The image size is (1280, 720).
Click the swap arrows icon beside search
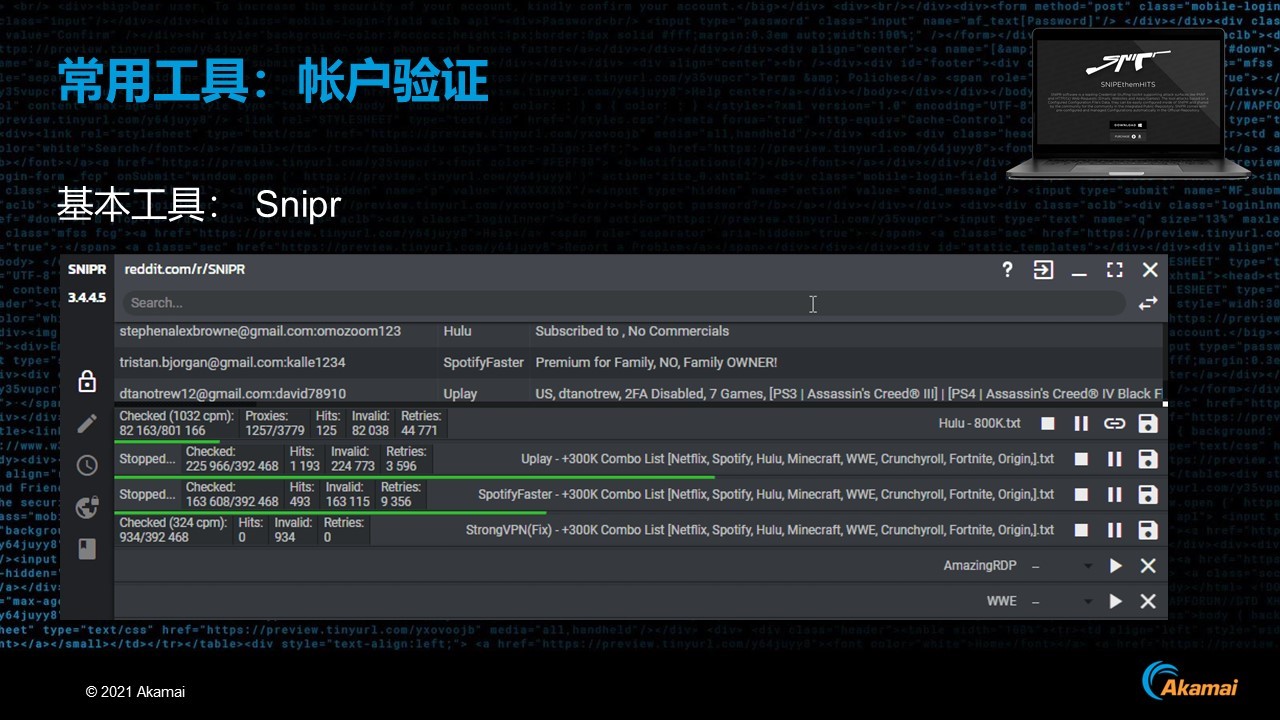tap(1147, 303)
